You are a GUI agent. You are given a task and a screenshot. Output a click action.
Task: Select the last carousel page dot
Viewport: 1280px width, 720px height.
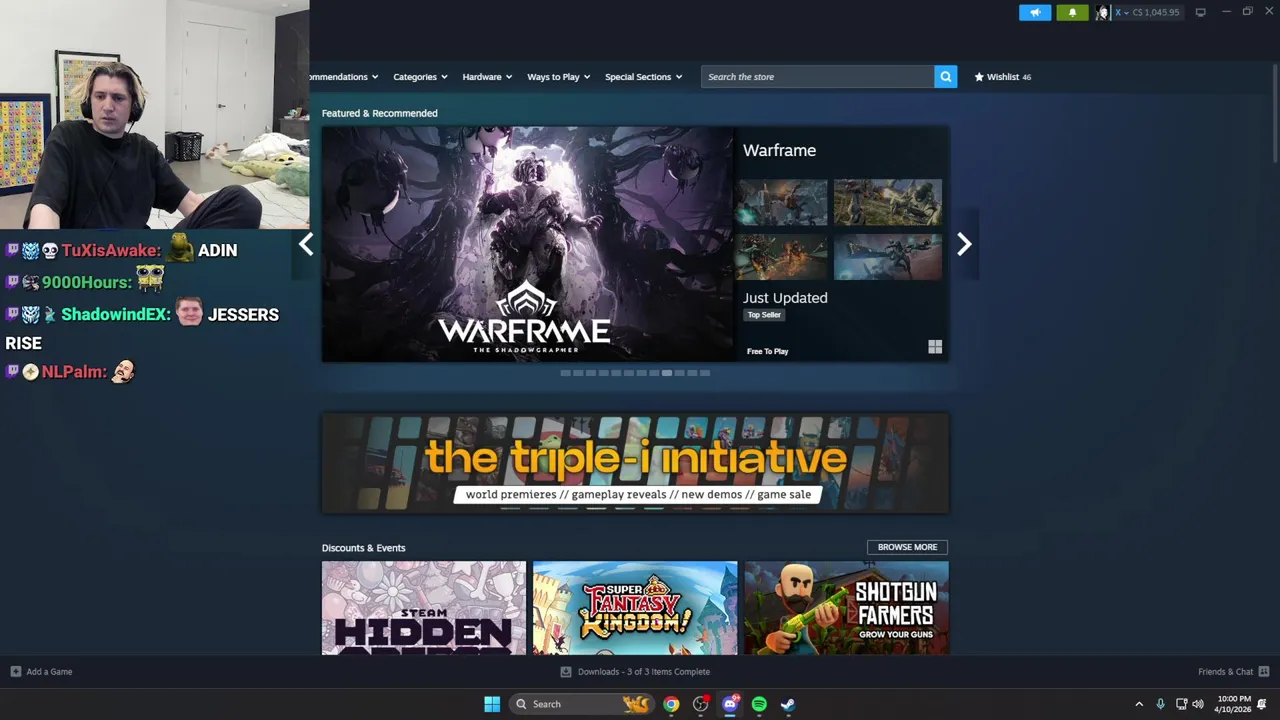coord(705,373)
